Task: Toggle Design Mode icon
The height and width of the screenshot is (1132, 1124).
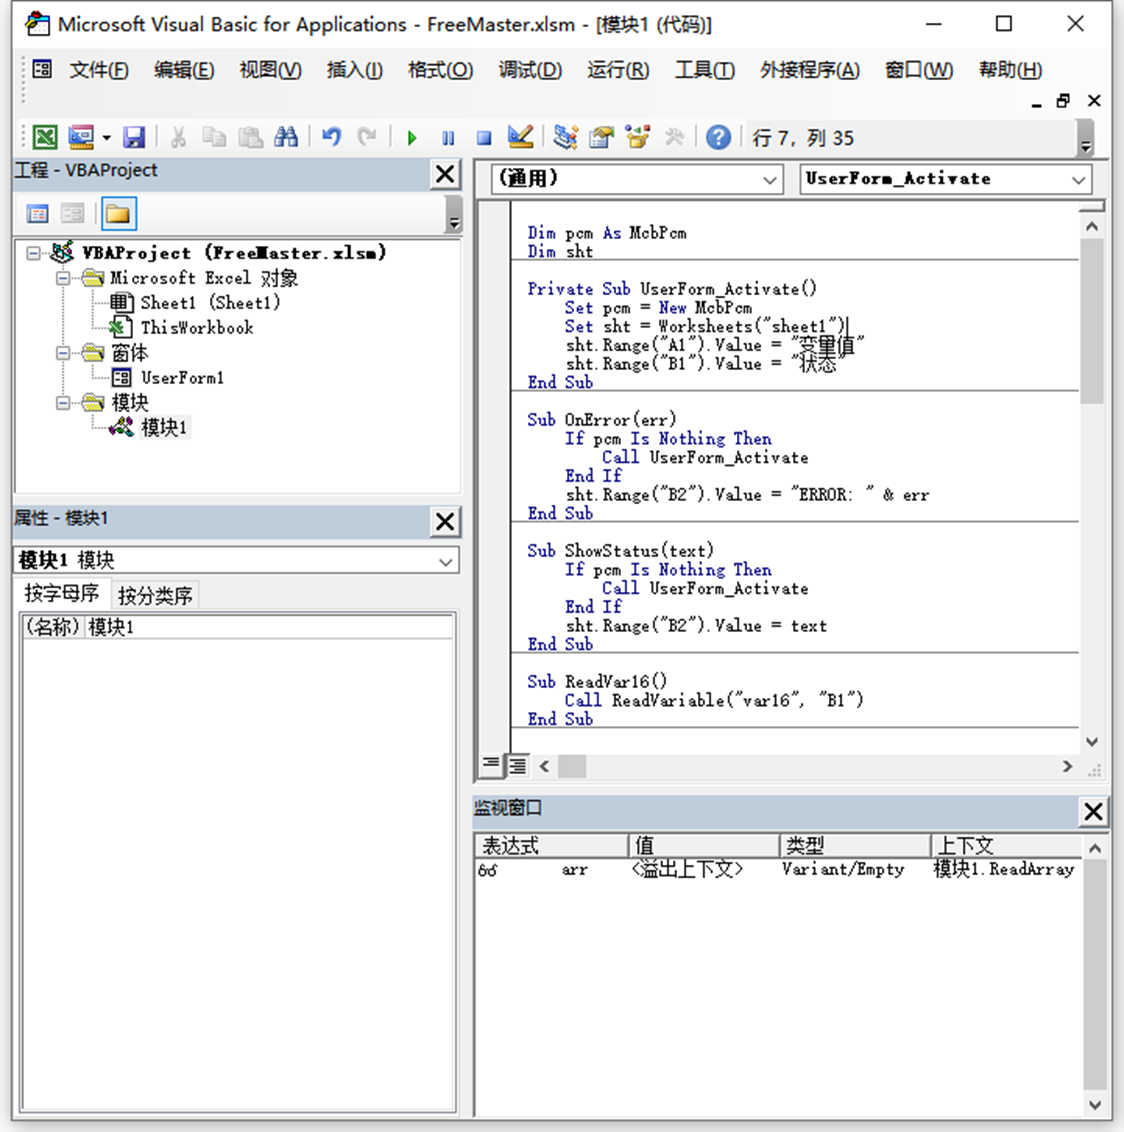Action: click(520, 136)
